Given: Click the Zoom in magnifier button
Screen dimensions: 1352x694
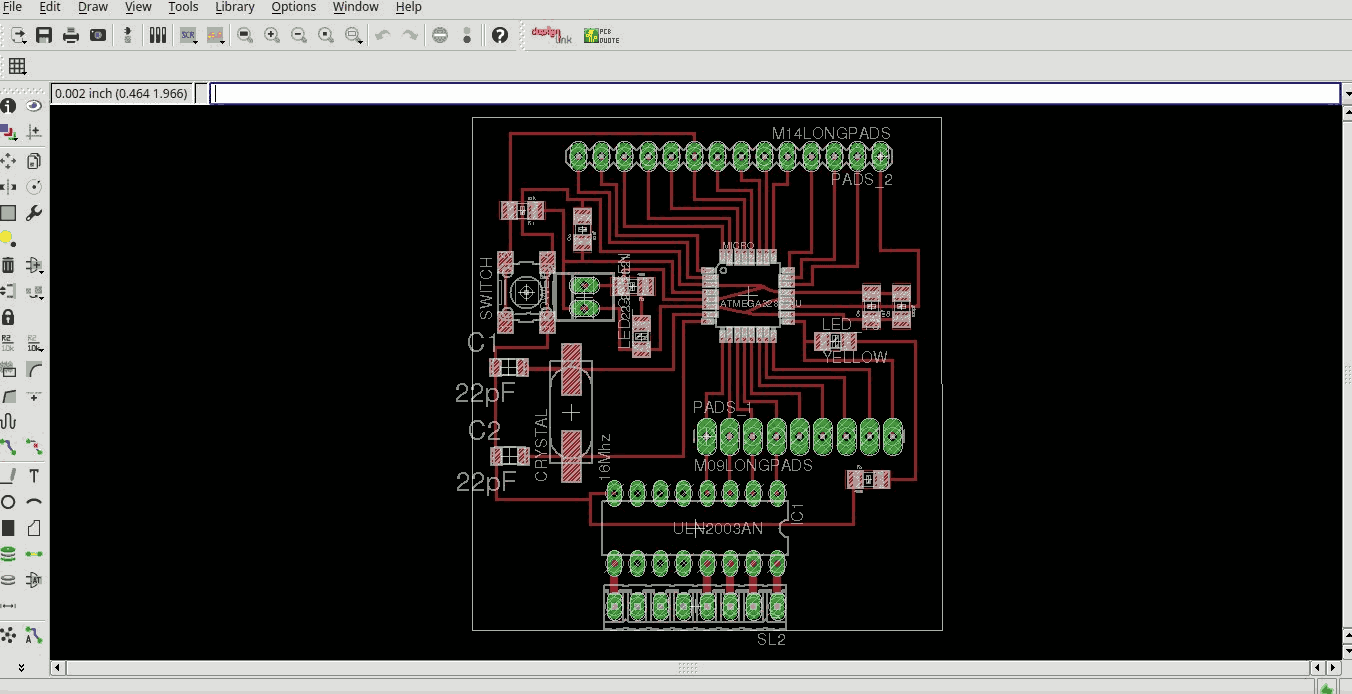Looking at the screenshot, I should tap(272, 35).
